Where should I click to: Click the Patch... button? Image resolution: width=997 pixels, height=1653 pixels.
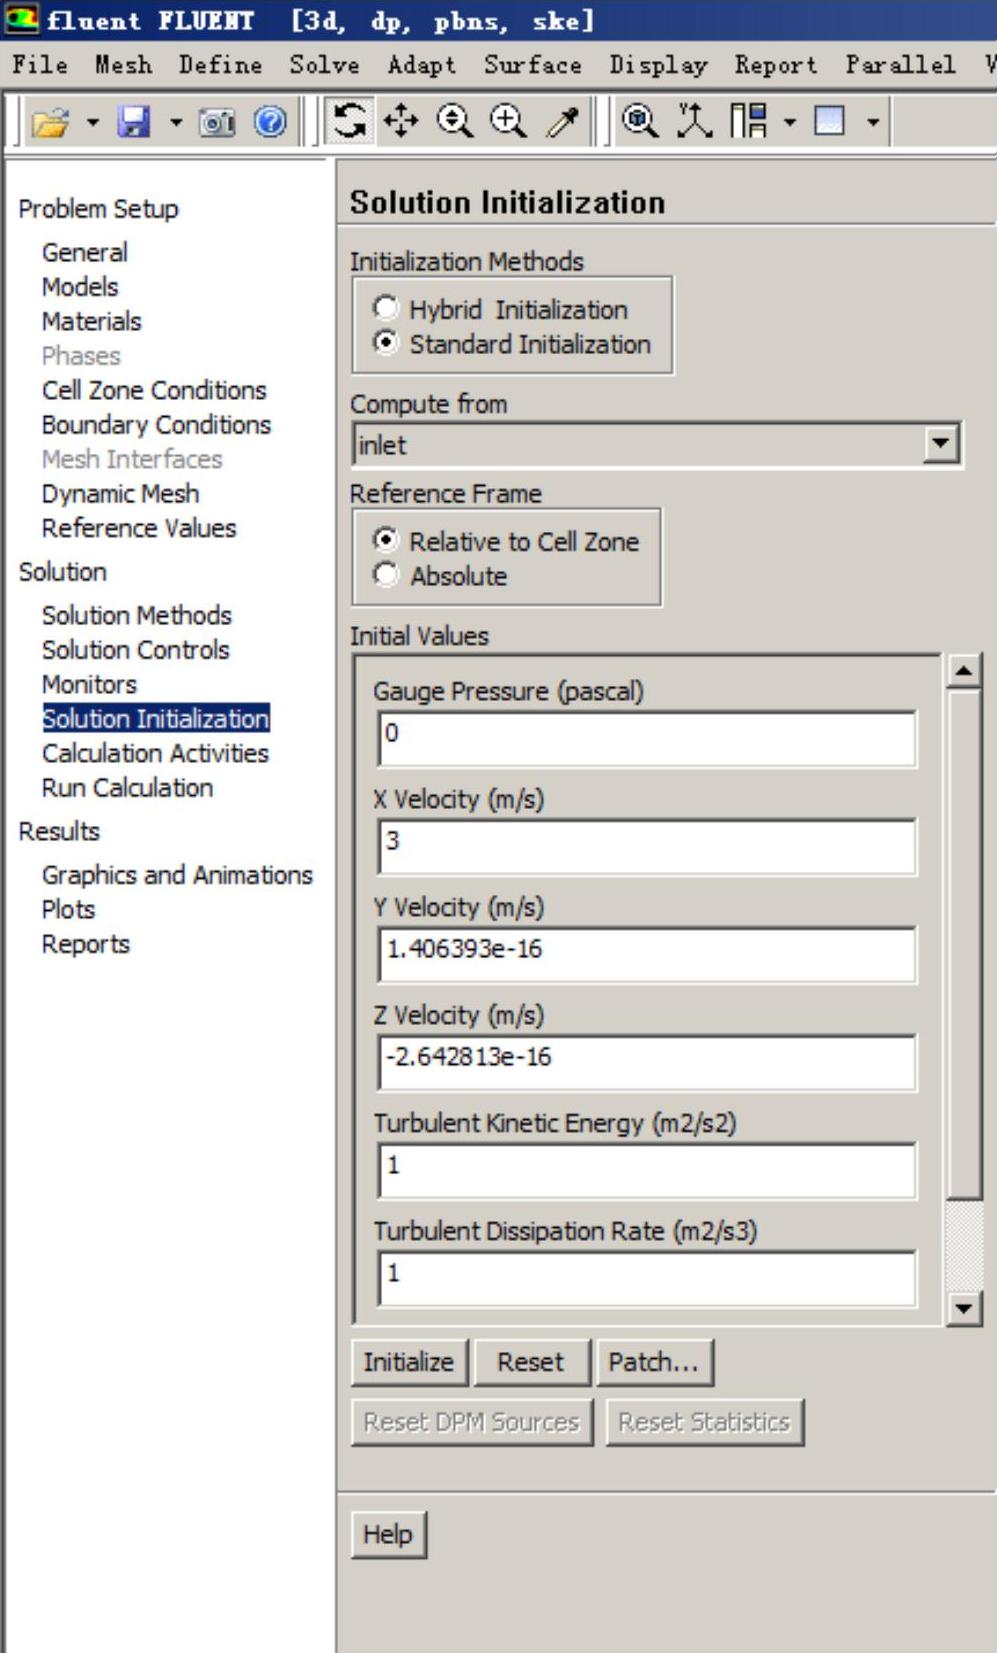[654, 1362]
